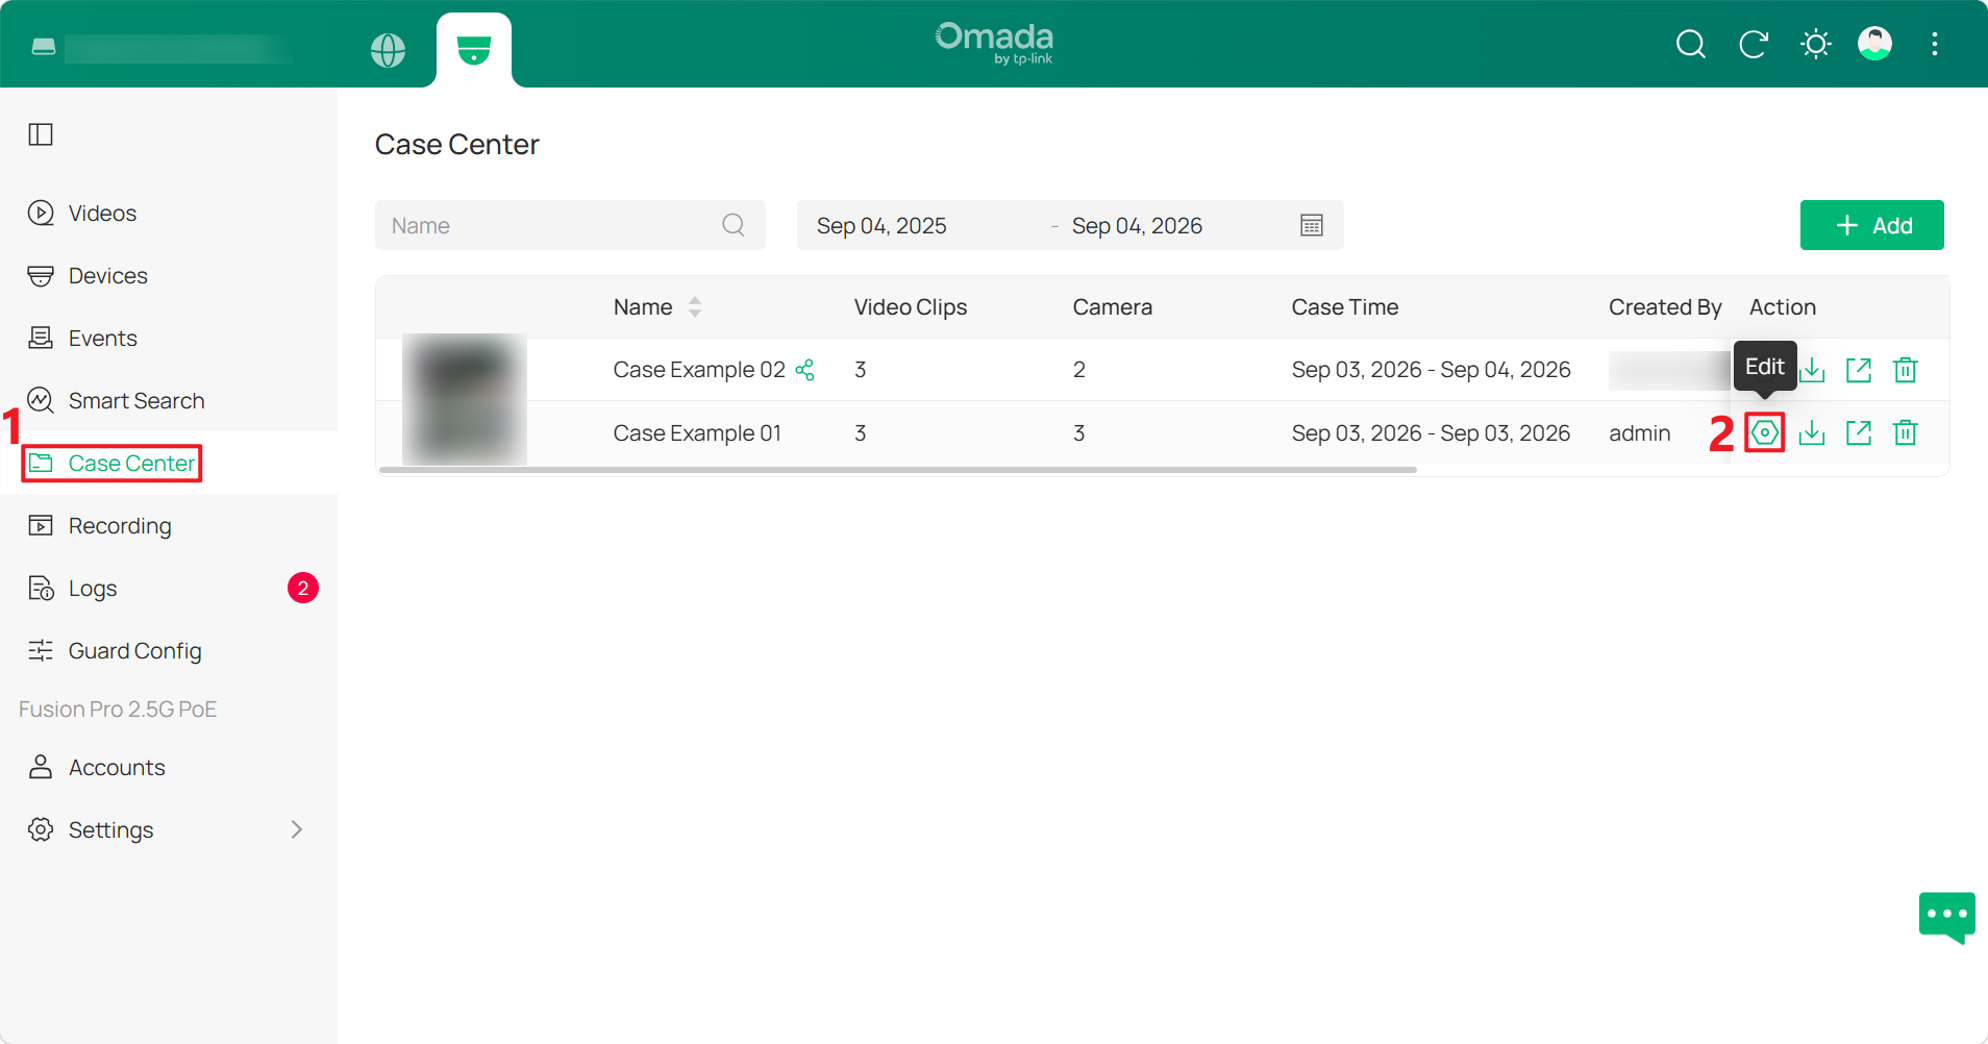Image resolution: width=1988 pixels, height=1044 pixels.
Task: Click the Accounts person icon
Action: point(40,767)
